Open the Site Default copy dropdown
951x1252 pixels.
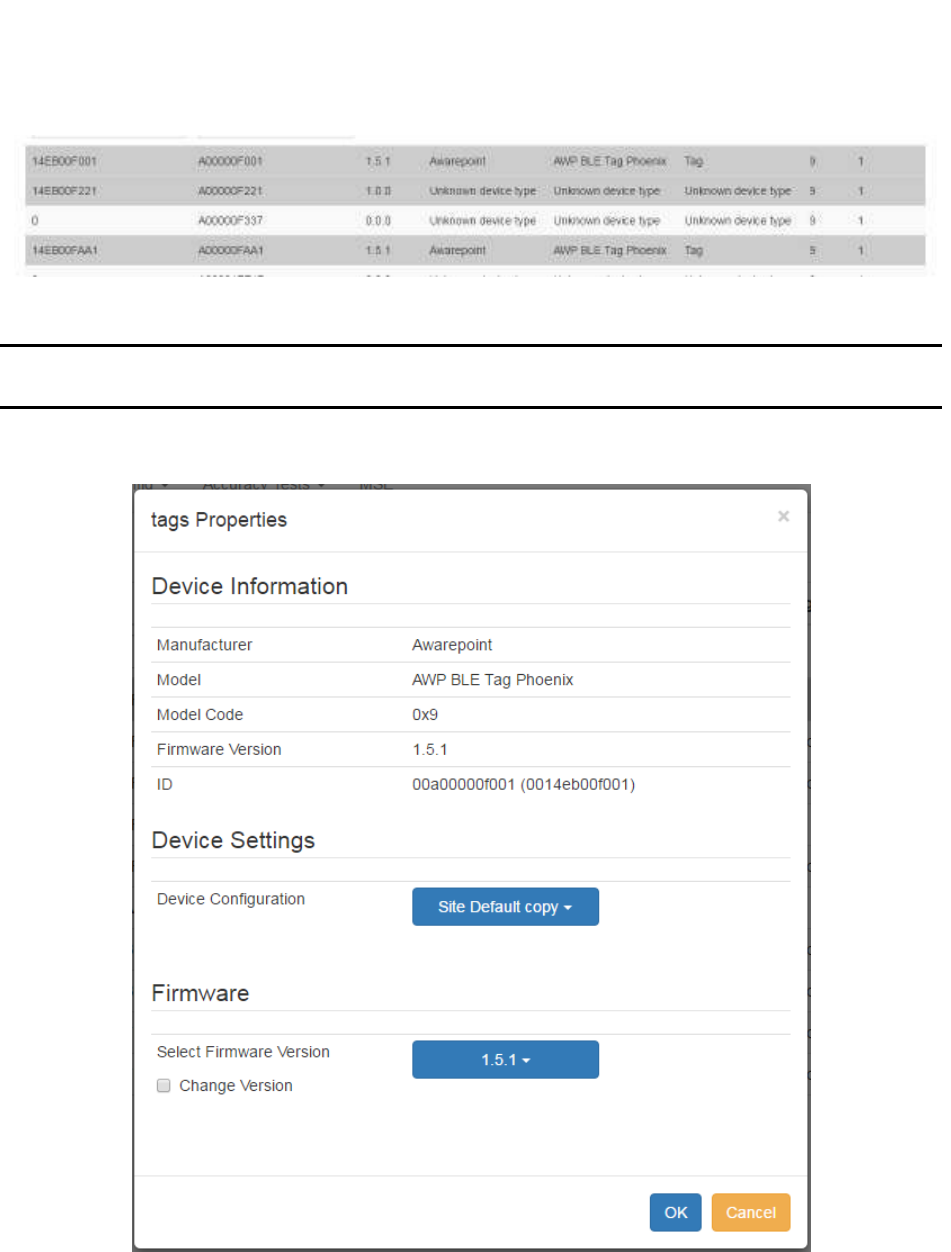[x=505, y=907]
